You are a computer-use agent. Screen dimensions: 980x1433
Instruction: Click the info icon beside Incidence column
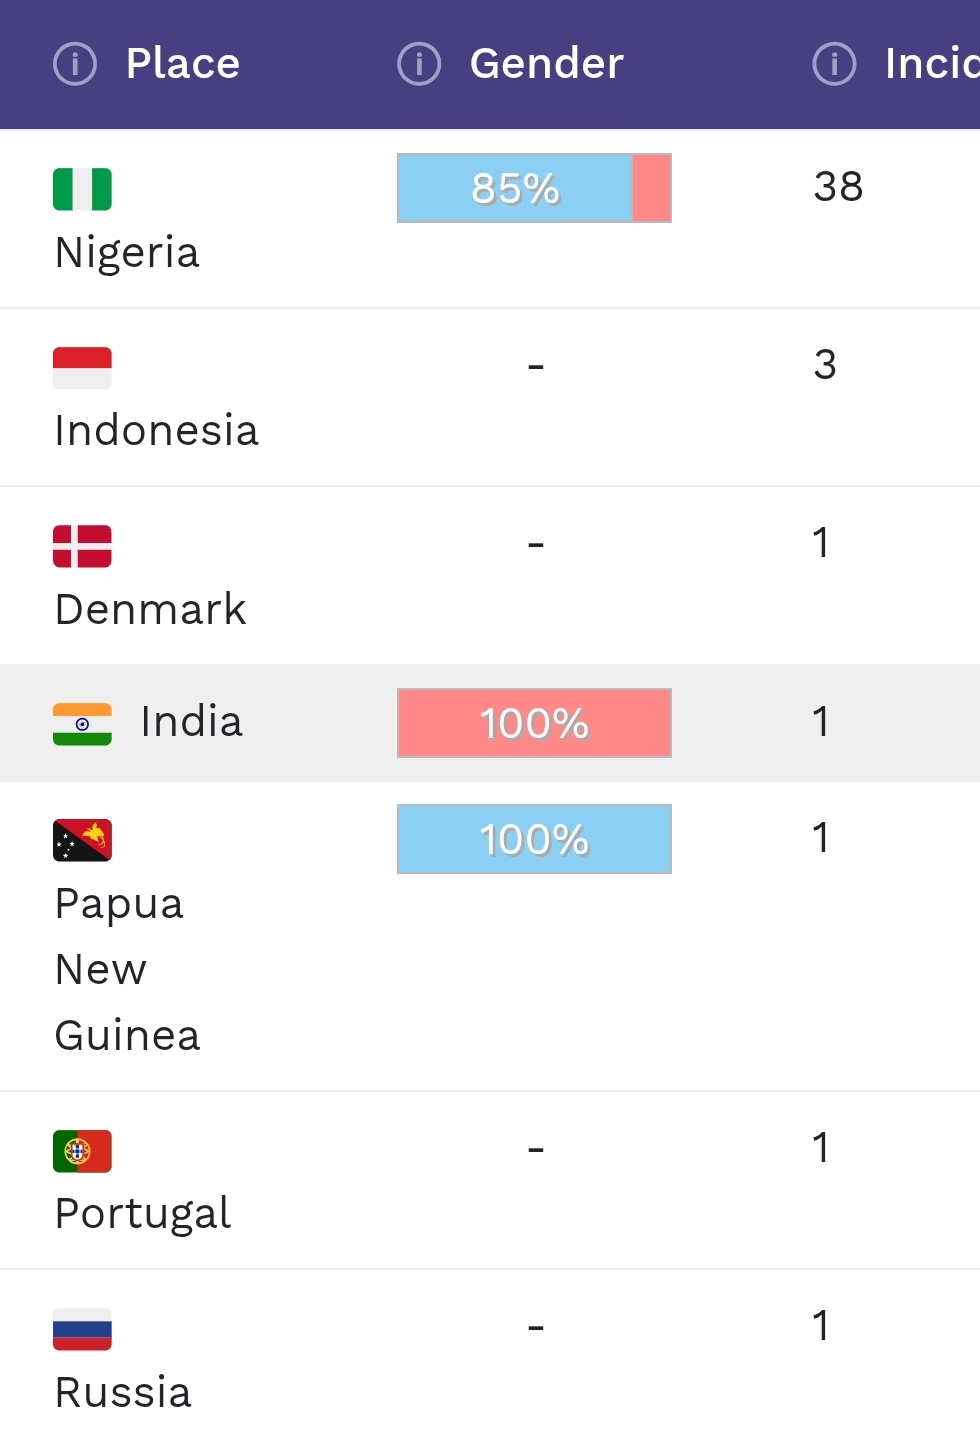point(834,64)
